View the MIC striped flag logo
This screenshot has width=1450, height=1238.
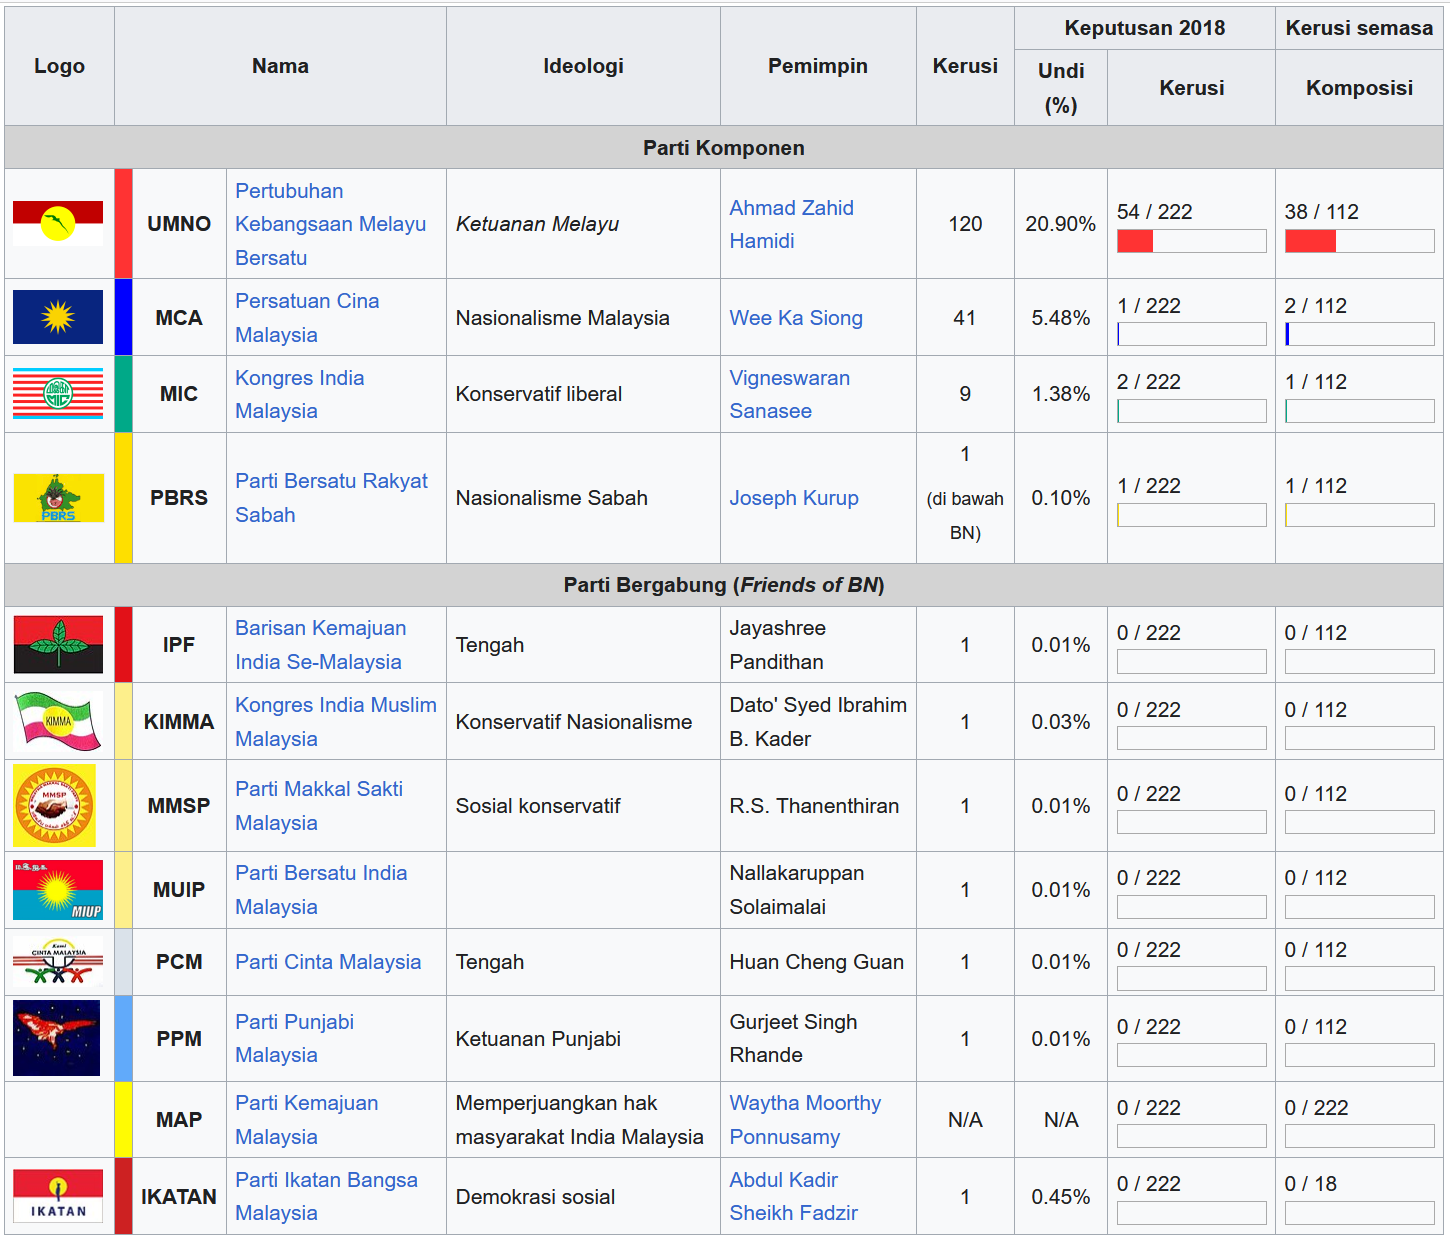58,394
